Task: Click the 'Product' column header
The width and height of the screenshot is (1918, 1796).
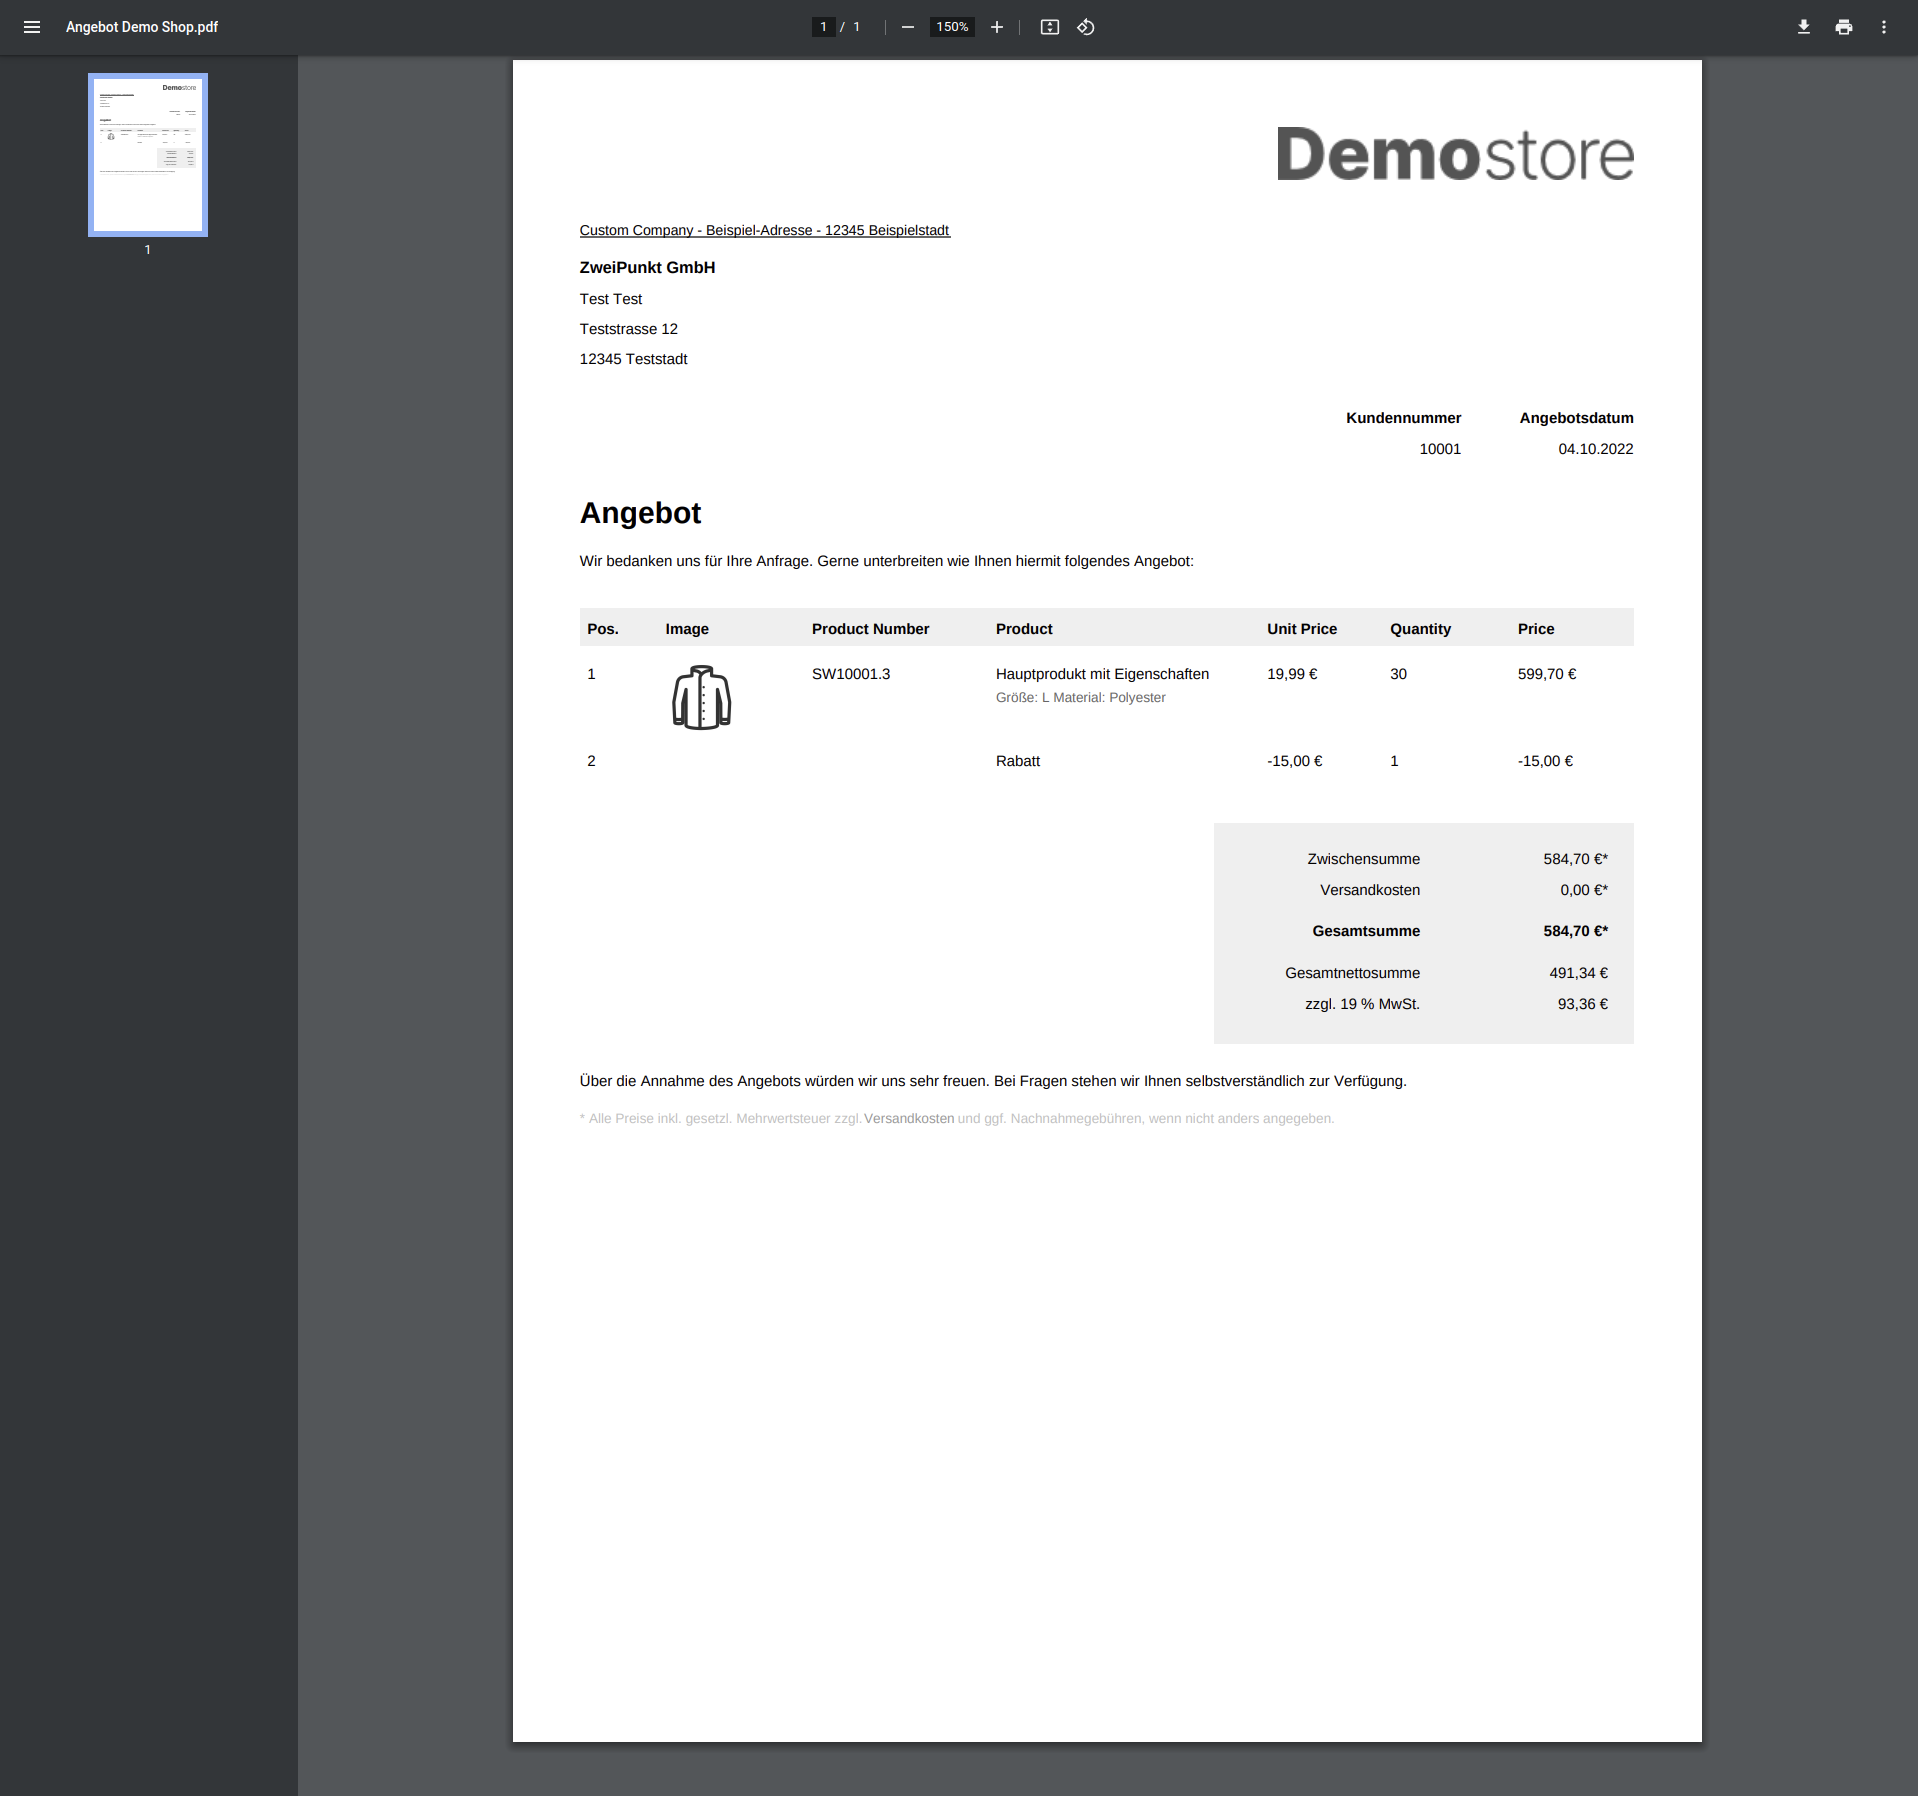Action: [x=1024, y=629]
